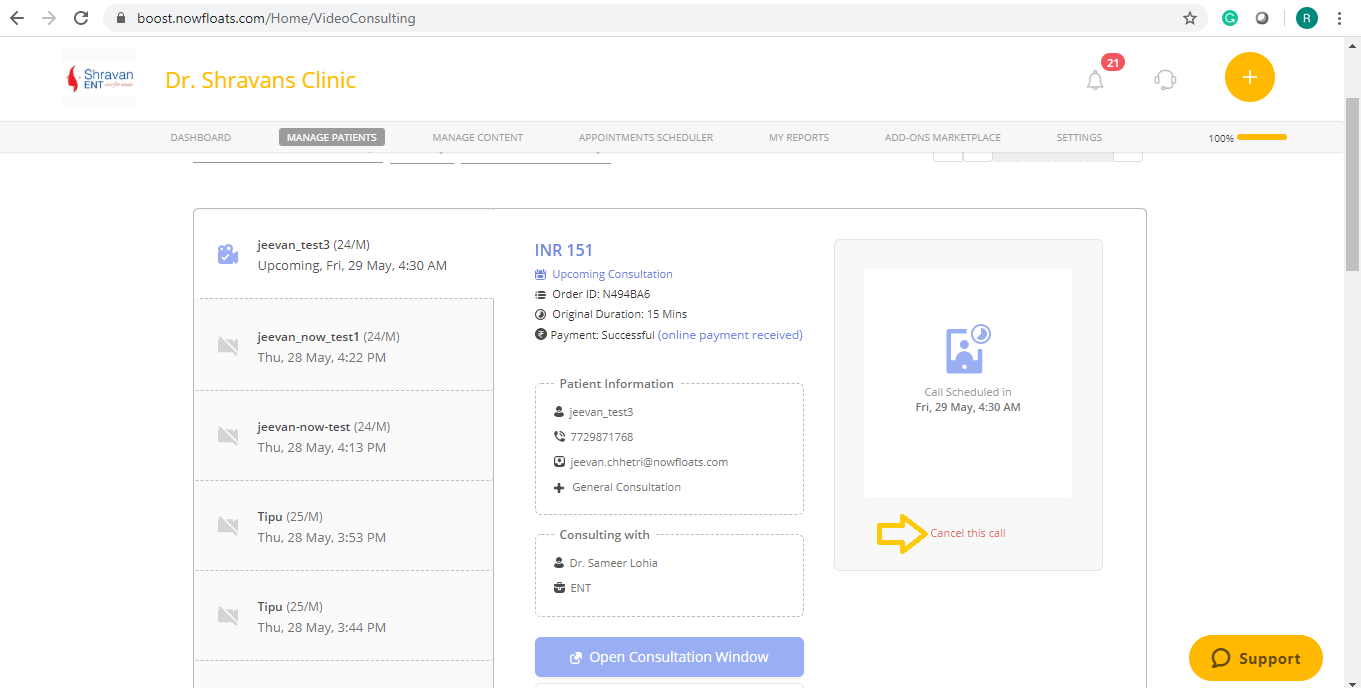Open My Reports menu
This screenshot has height=688, width=1361.
(x=799, y=138)
